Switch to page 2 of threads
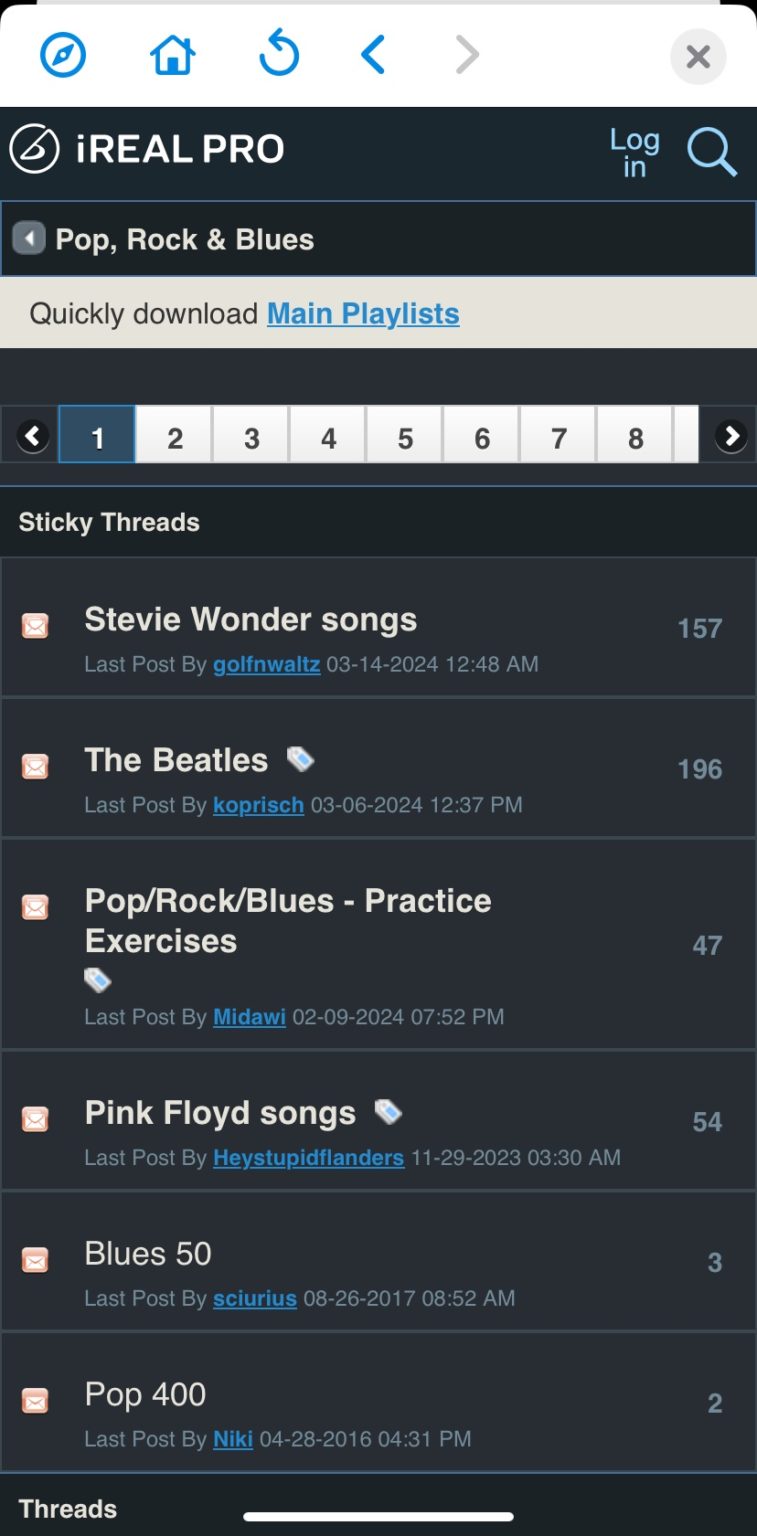This screenshot has width=757, height=1536. coord(175,437)
